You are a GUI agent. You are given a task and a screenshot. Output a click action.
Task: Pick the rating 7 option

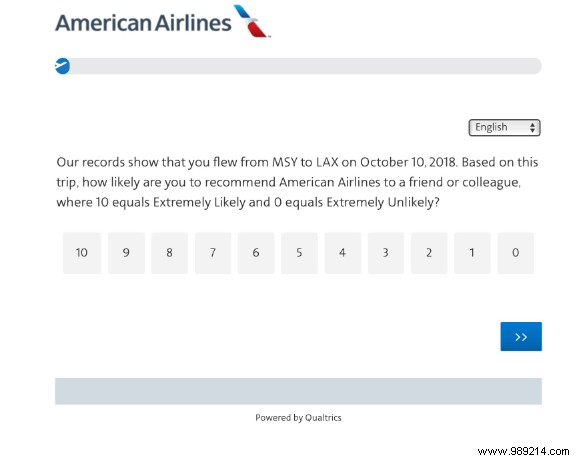[x=213, y=253]
